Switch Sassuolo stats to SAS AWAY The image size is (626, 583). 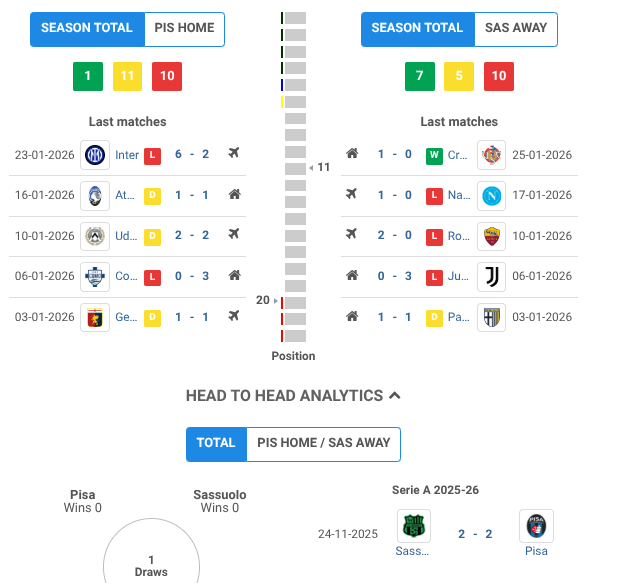click(x=515, y=29)
